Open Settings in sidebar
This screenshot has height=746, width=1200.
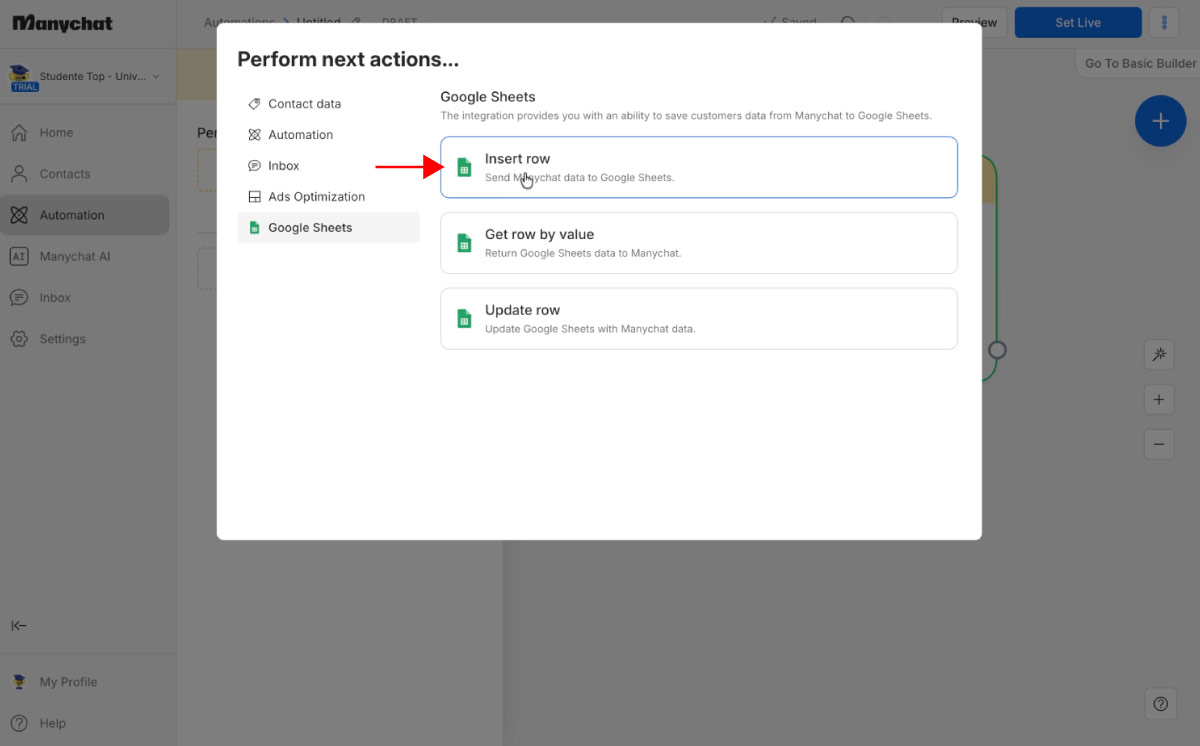(x=85, y=339)
